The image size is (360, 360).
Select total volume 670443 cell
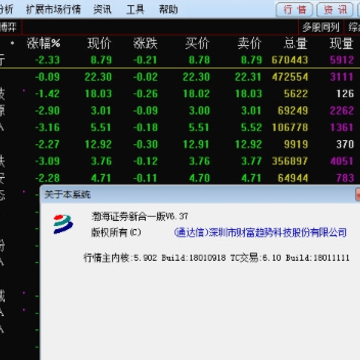290,60
